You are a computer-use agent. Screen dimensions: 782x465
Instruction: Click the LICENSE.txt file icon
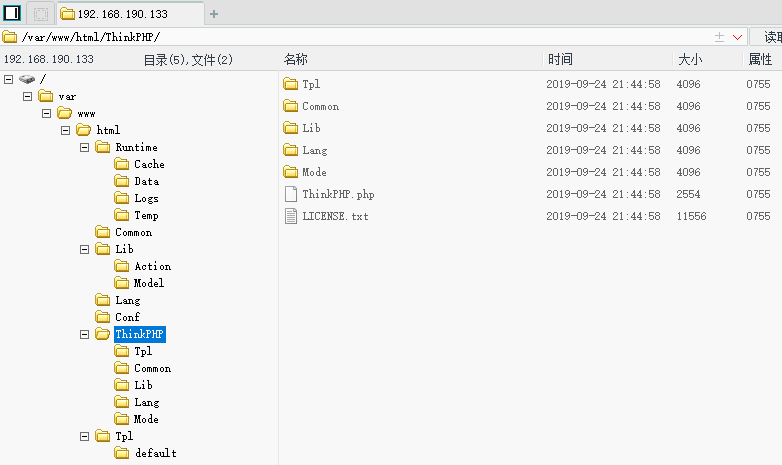tap(291, 216)
